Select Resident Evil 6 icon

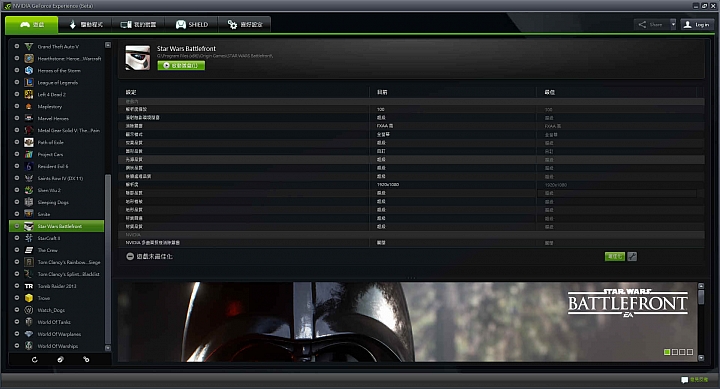29,166
